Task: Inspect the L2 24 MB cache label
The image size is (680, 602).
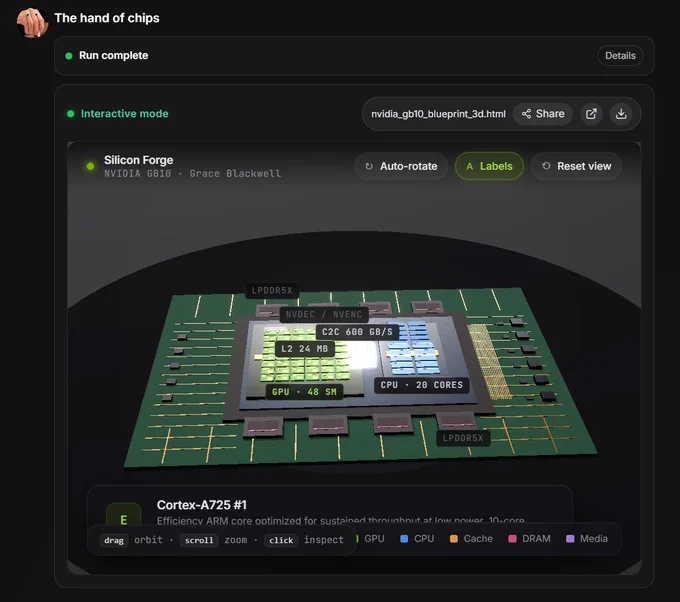Action: [304, 349]
